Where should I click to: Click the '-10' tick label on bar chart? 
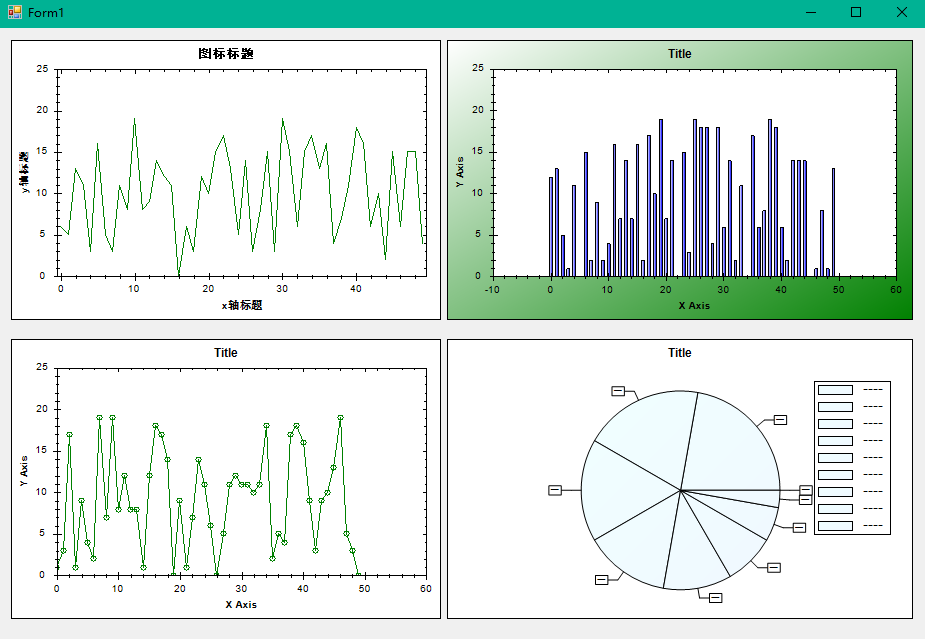coord(492,290)
